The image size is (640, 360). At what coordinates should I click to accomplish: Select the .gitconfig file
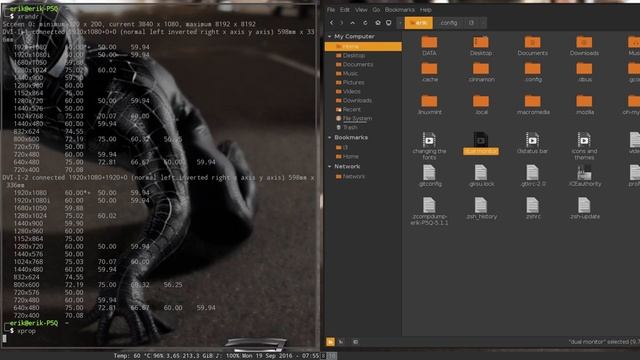(429, 176)
